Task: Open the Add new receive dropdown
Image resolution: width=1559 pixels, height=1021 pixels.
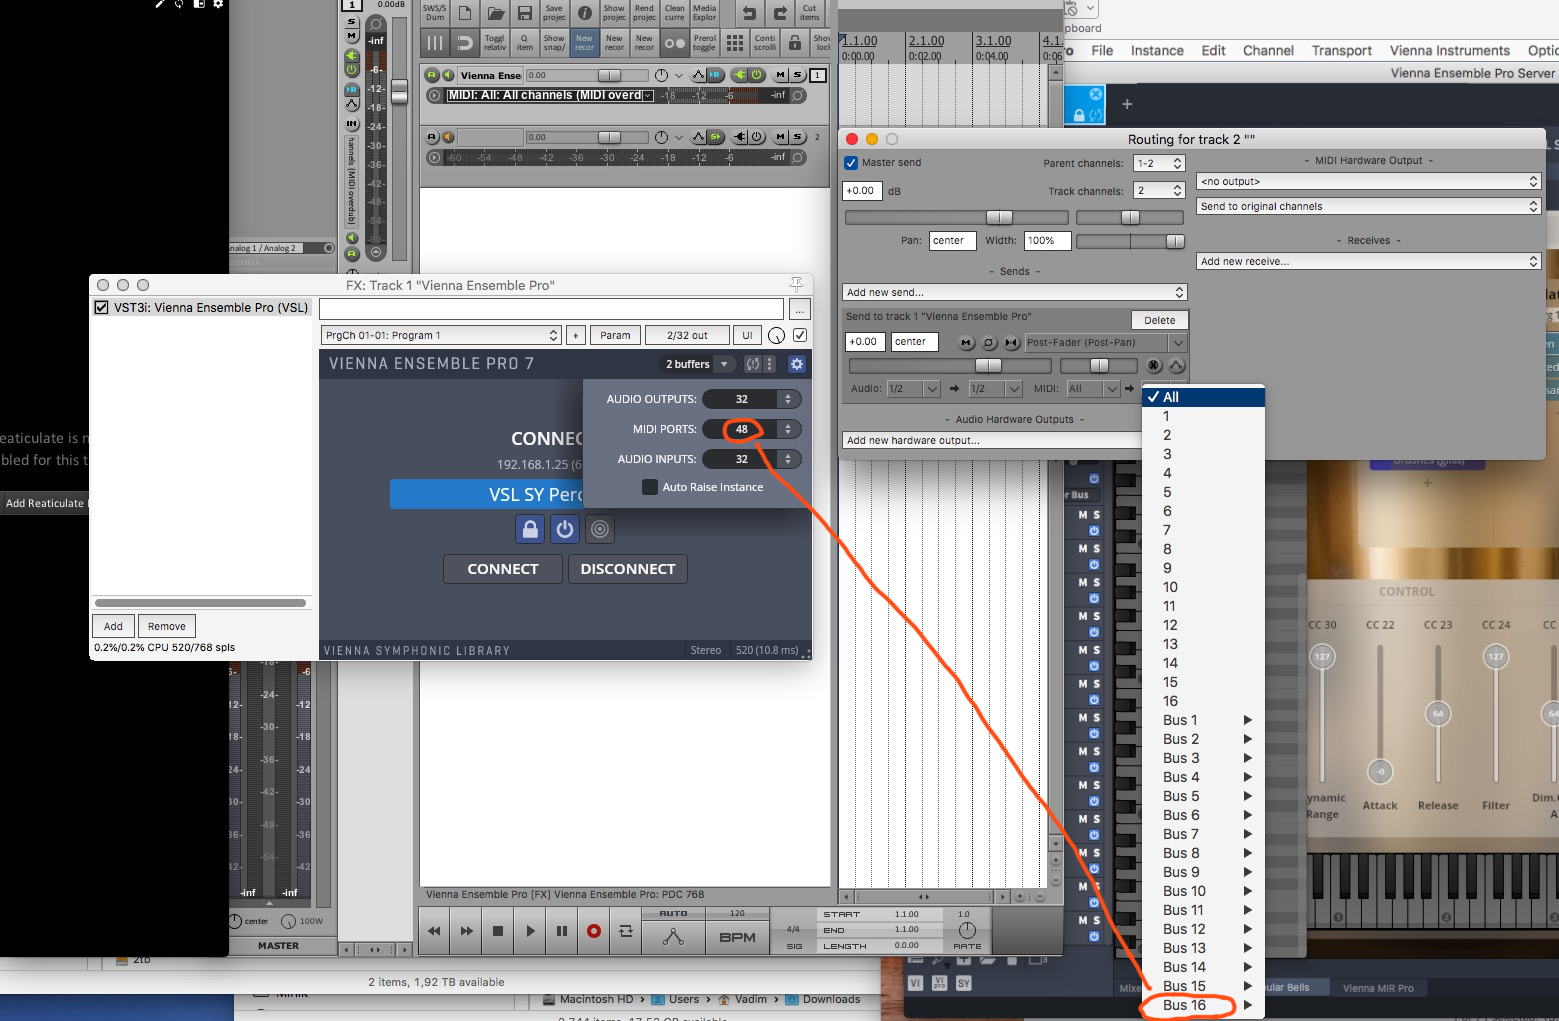Action: pos(1369,261)
